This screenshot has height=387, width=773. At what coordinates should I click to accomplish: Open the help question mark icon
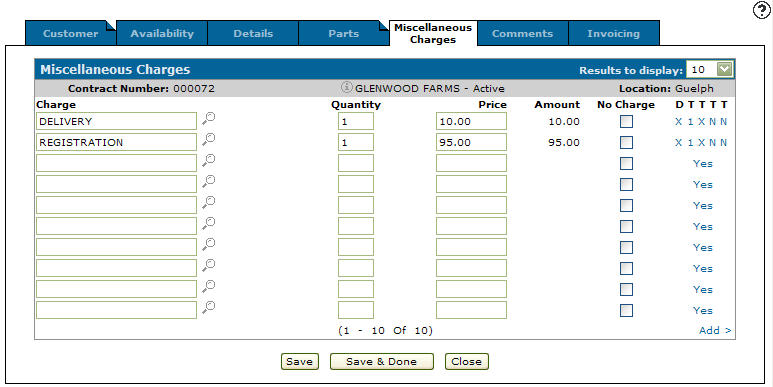(762, 10)
